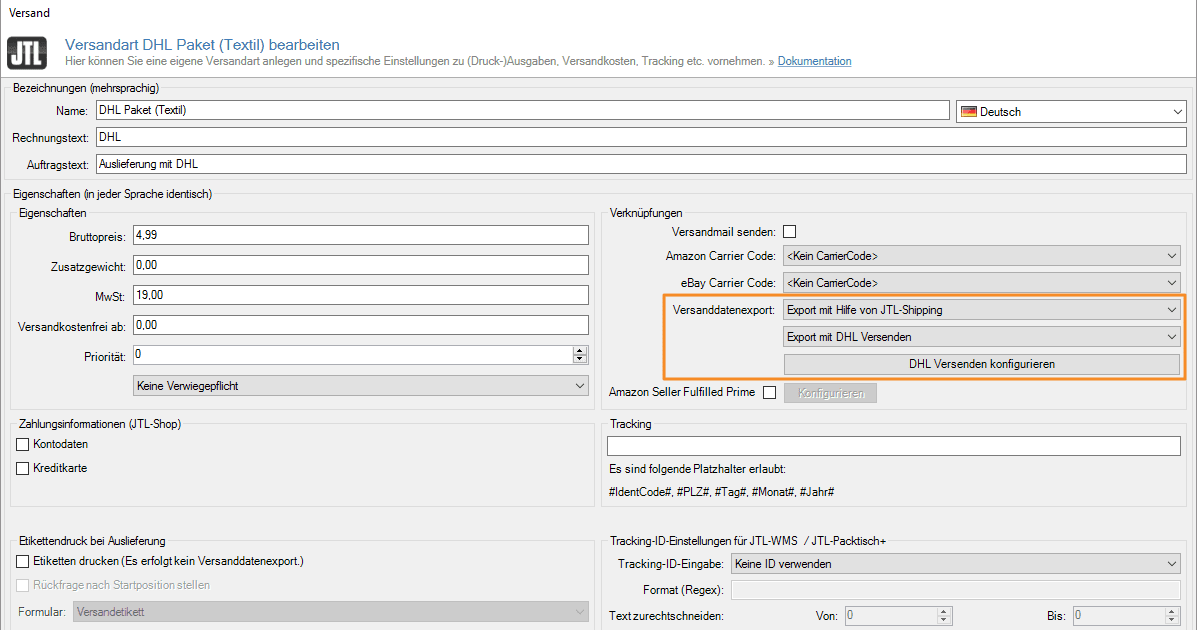This screenshot has width=1197, height=630.
Task: Increase the Von value stepper
Action: 944,611
